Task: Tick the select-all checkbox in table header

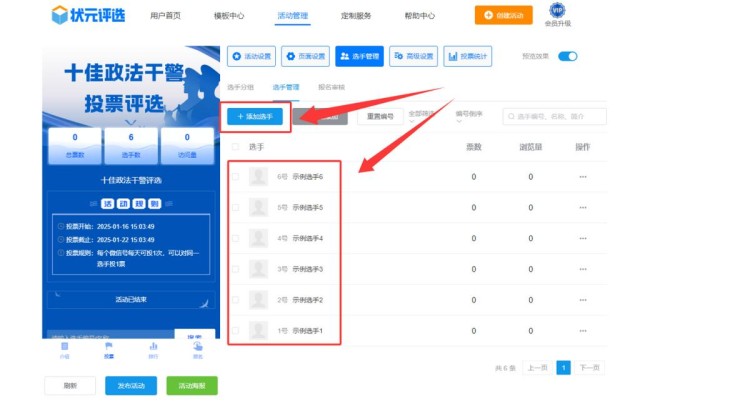Action: [236, 147]
